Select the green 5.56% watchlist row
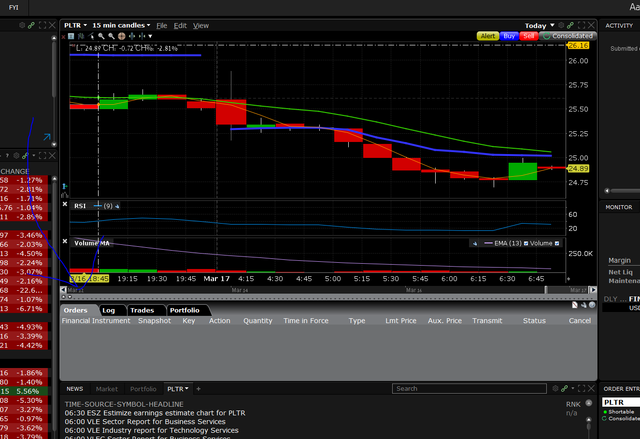640x439 pixels. (24, 391)
